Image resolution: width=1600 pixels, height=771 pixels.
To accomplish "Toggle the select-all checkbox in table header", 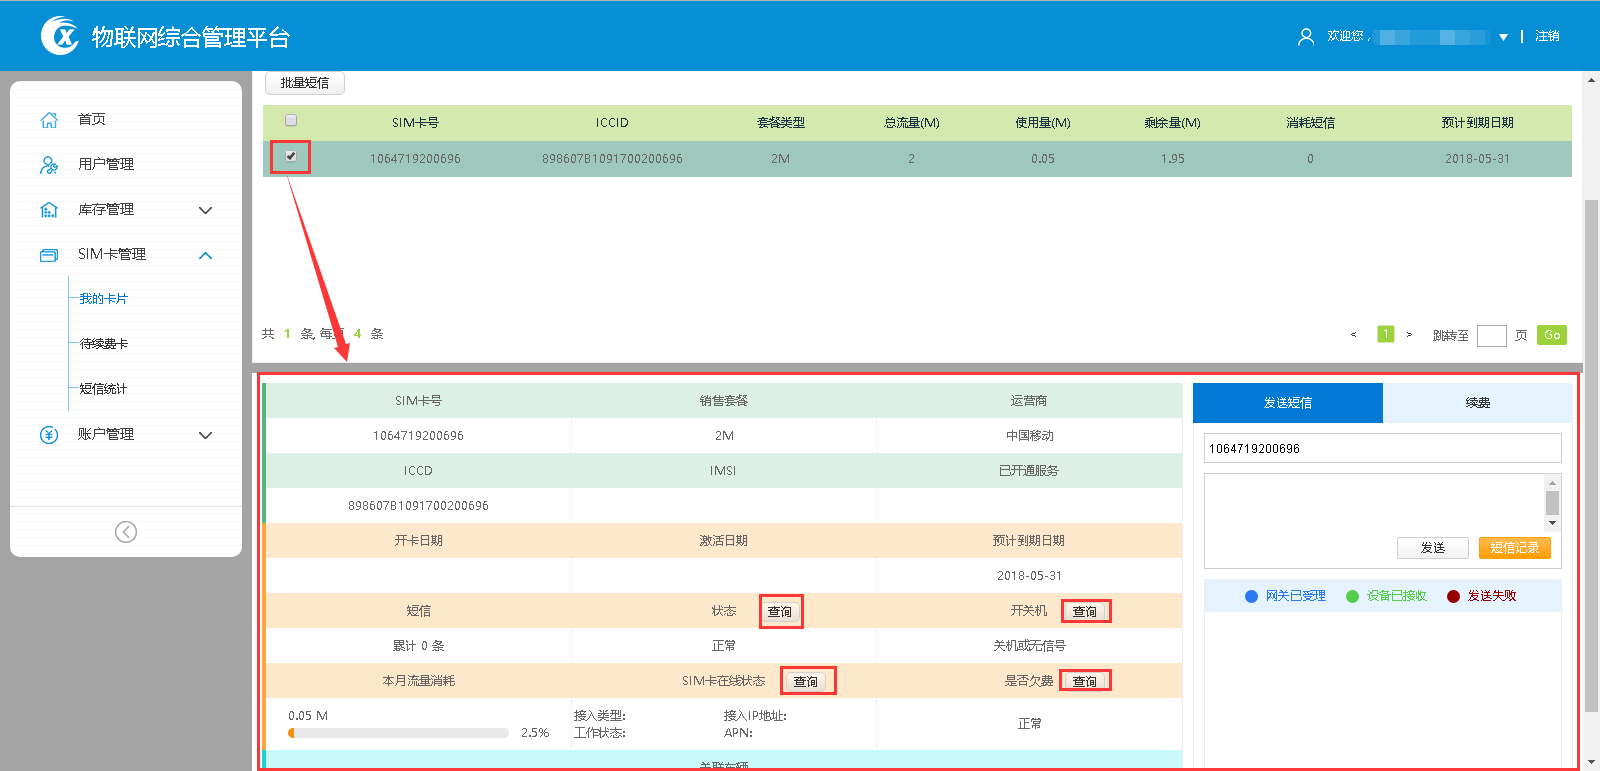I will (291, 121).
